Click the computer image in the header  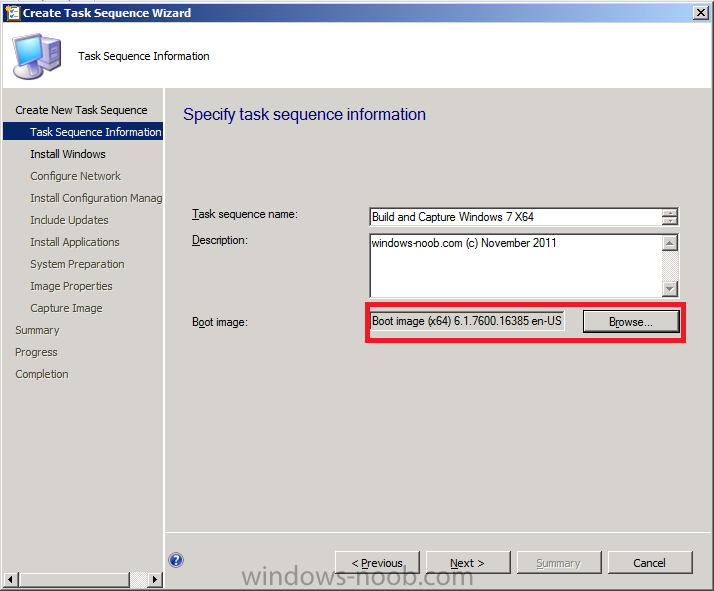click(37, 56)
